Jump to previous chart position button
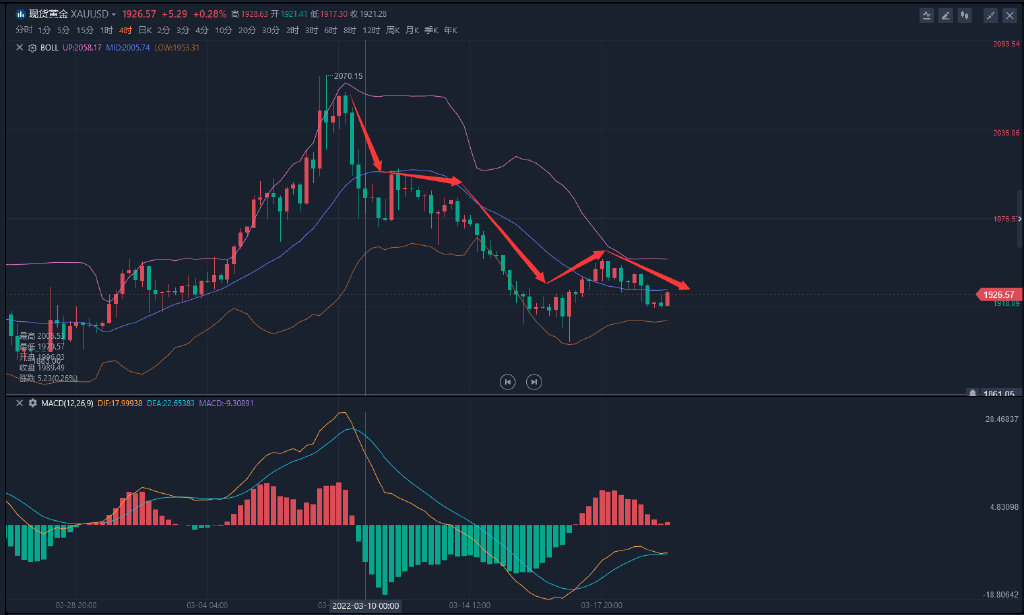This screenshot has height=615, width=1024. (x=507, y=381)
